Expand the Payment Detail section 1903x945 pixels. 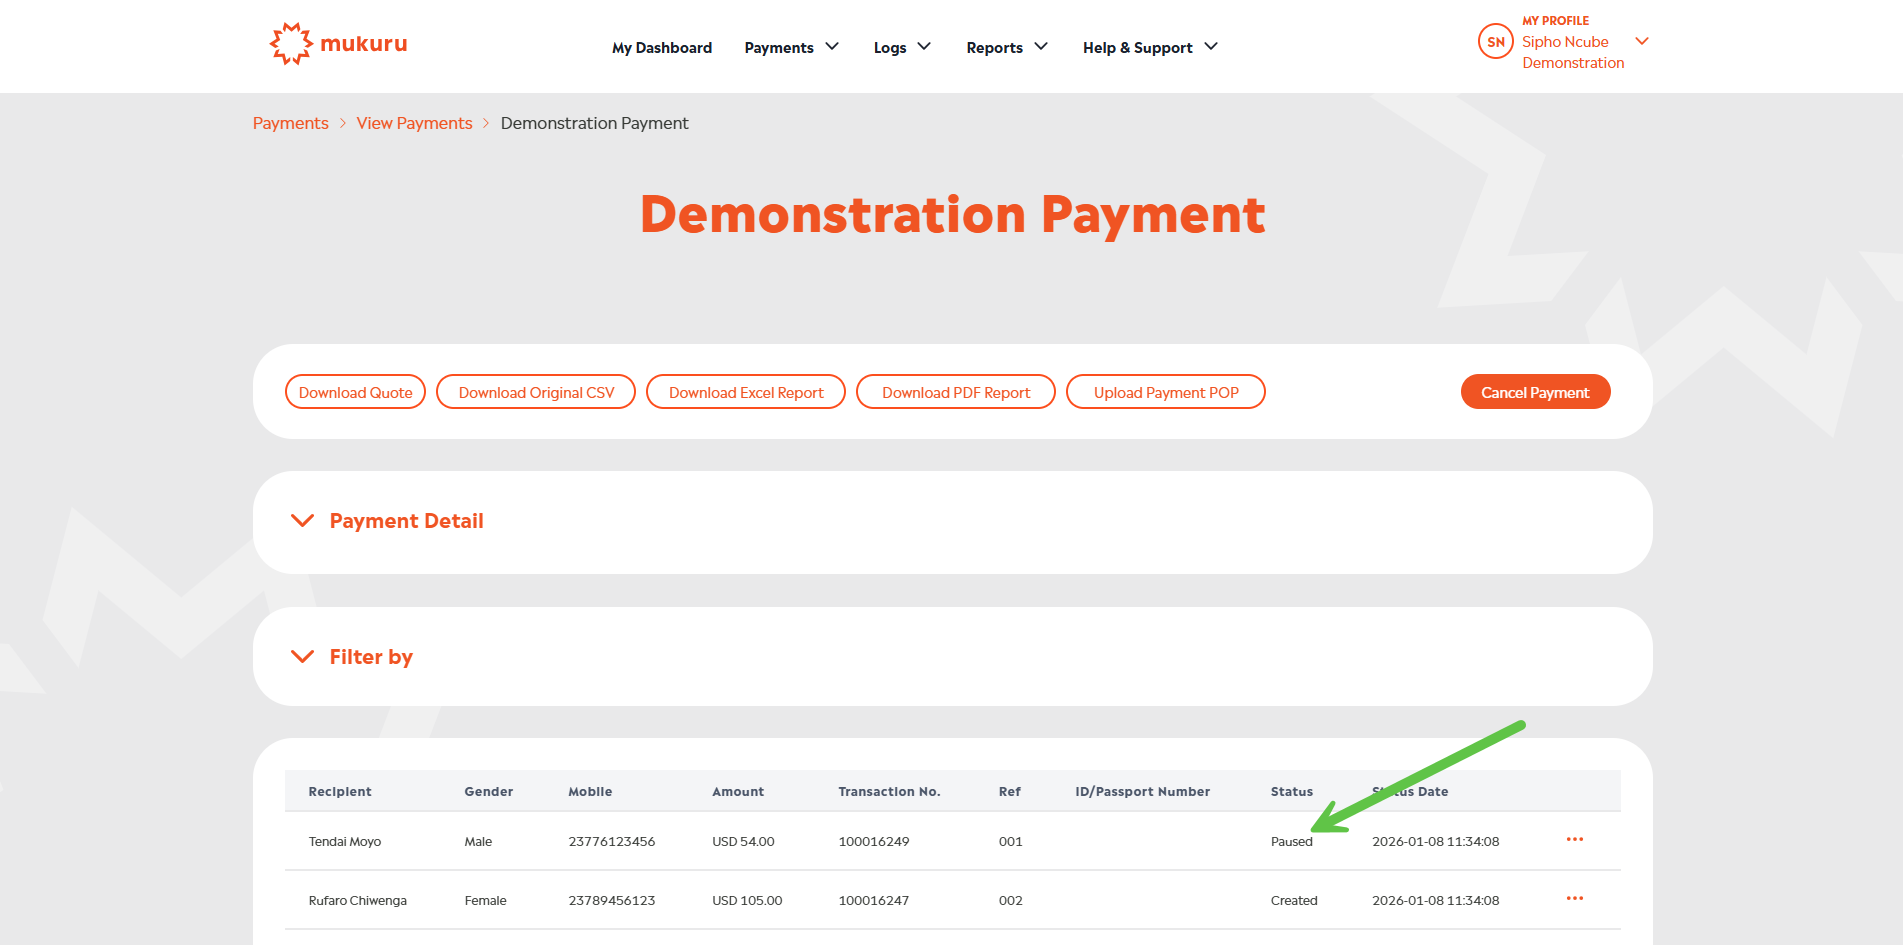(x=405, y=521)
